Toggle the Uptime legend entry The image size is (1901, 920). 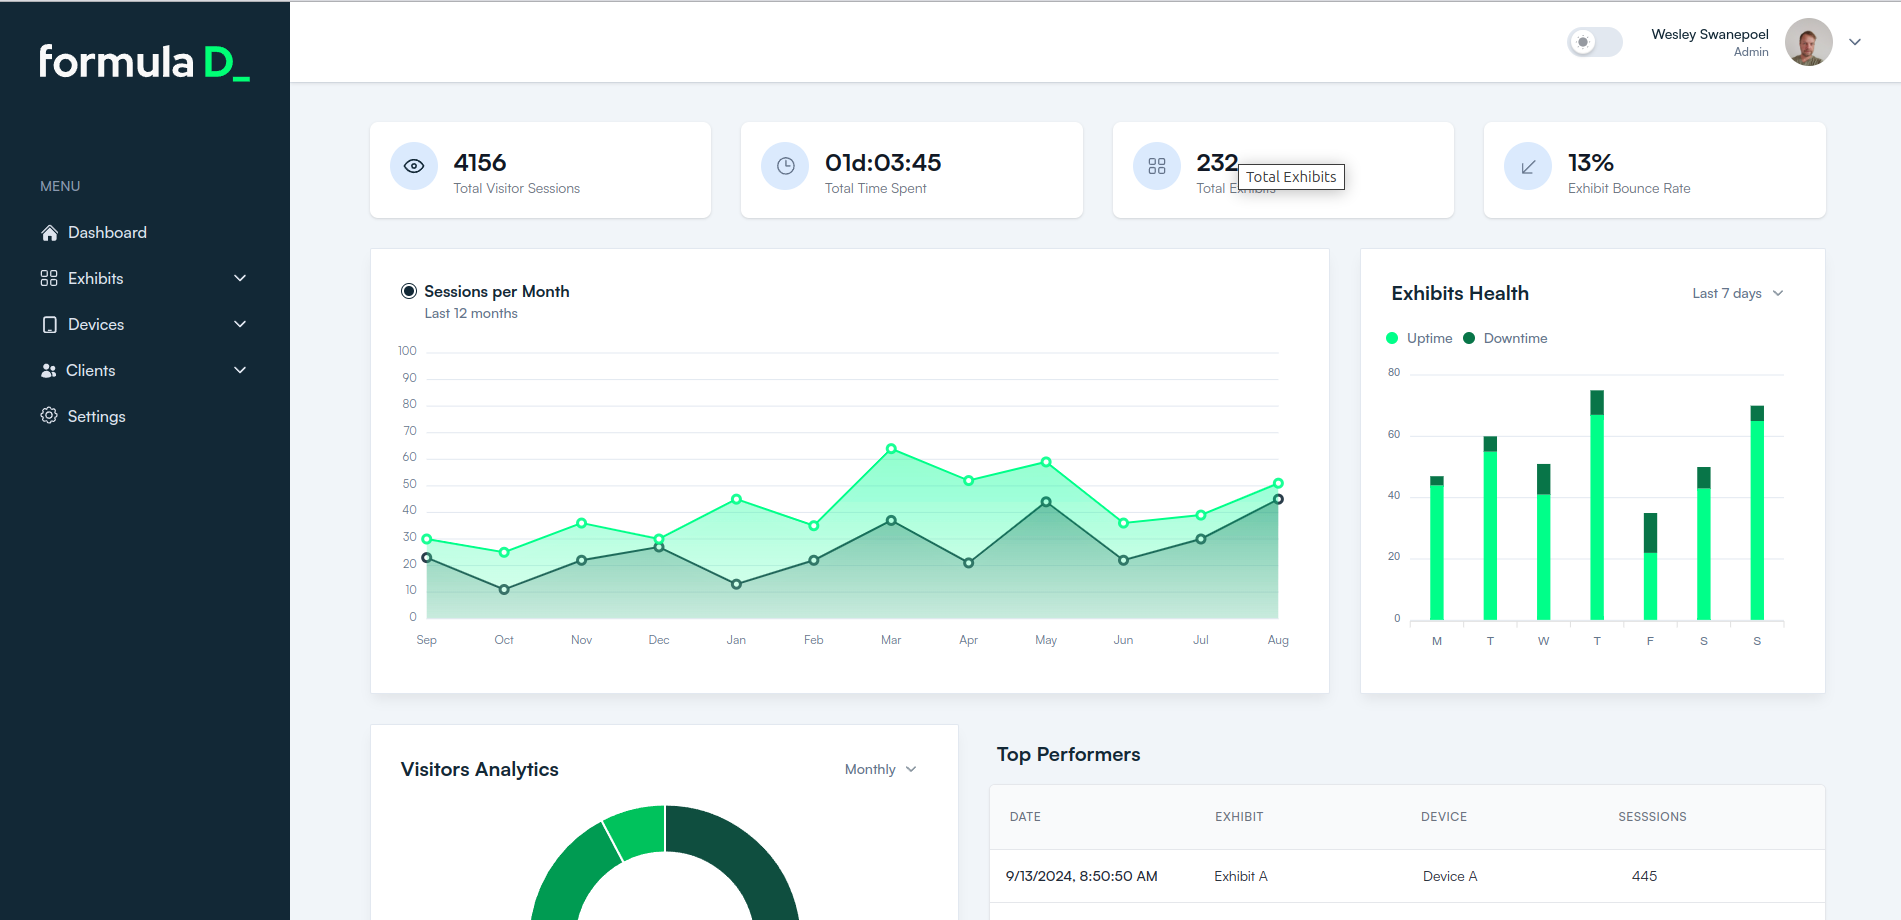click(x=1419, y=338)
